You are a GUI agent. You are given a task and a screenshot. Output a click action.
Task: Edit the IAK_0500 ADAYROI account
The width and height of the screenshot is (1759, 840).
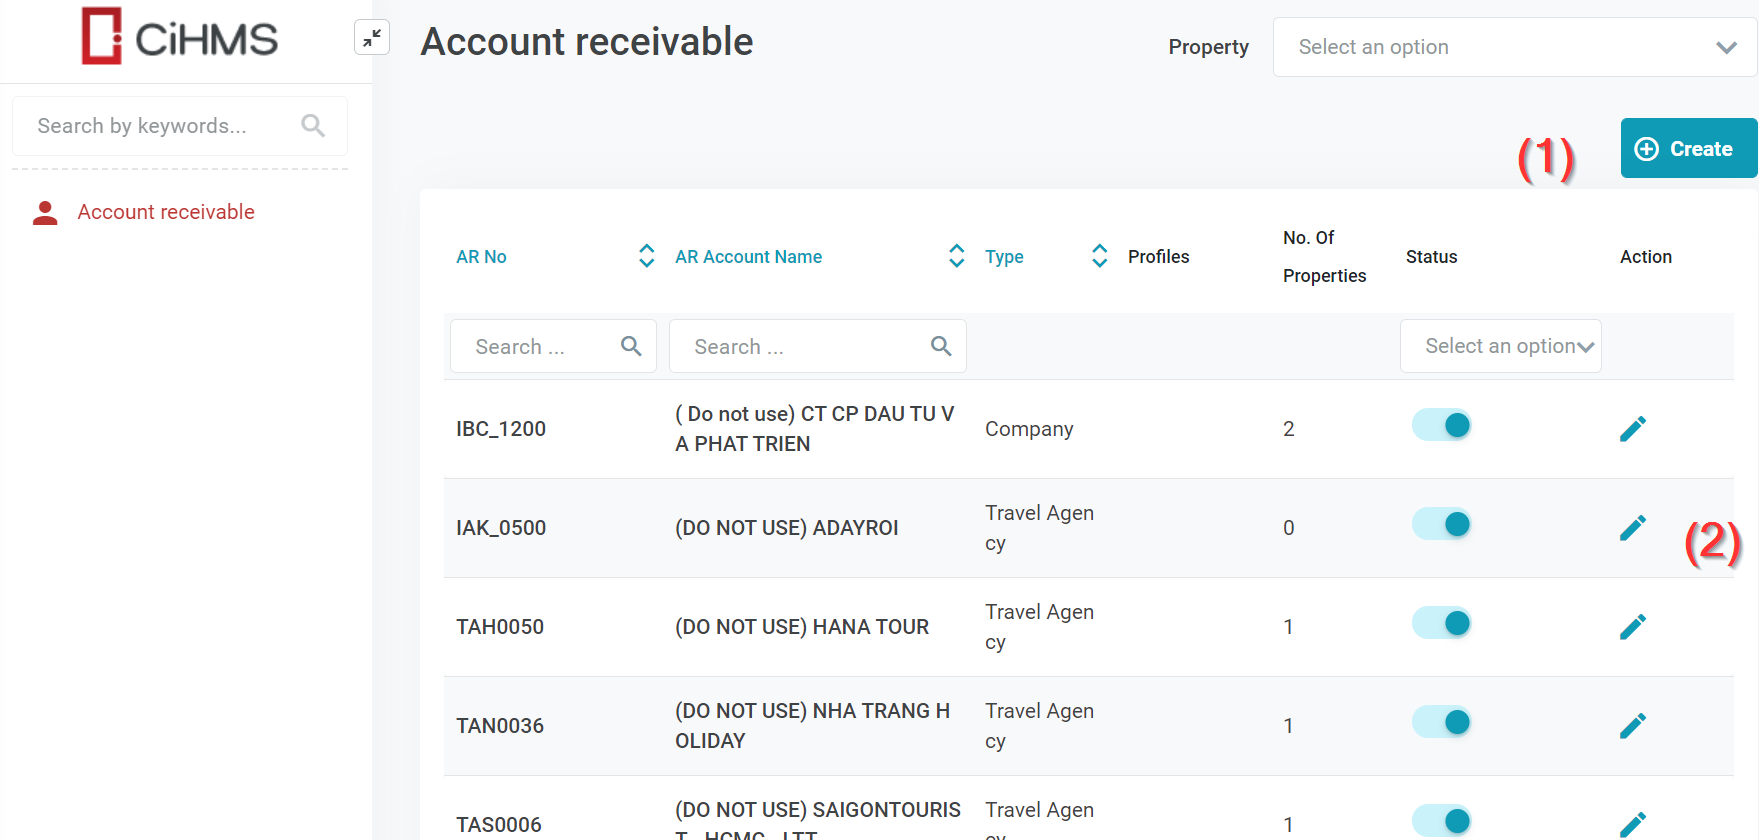click(x=1632, y=528)
